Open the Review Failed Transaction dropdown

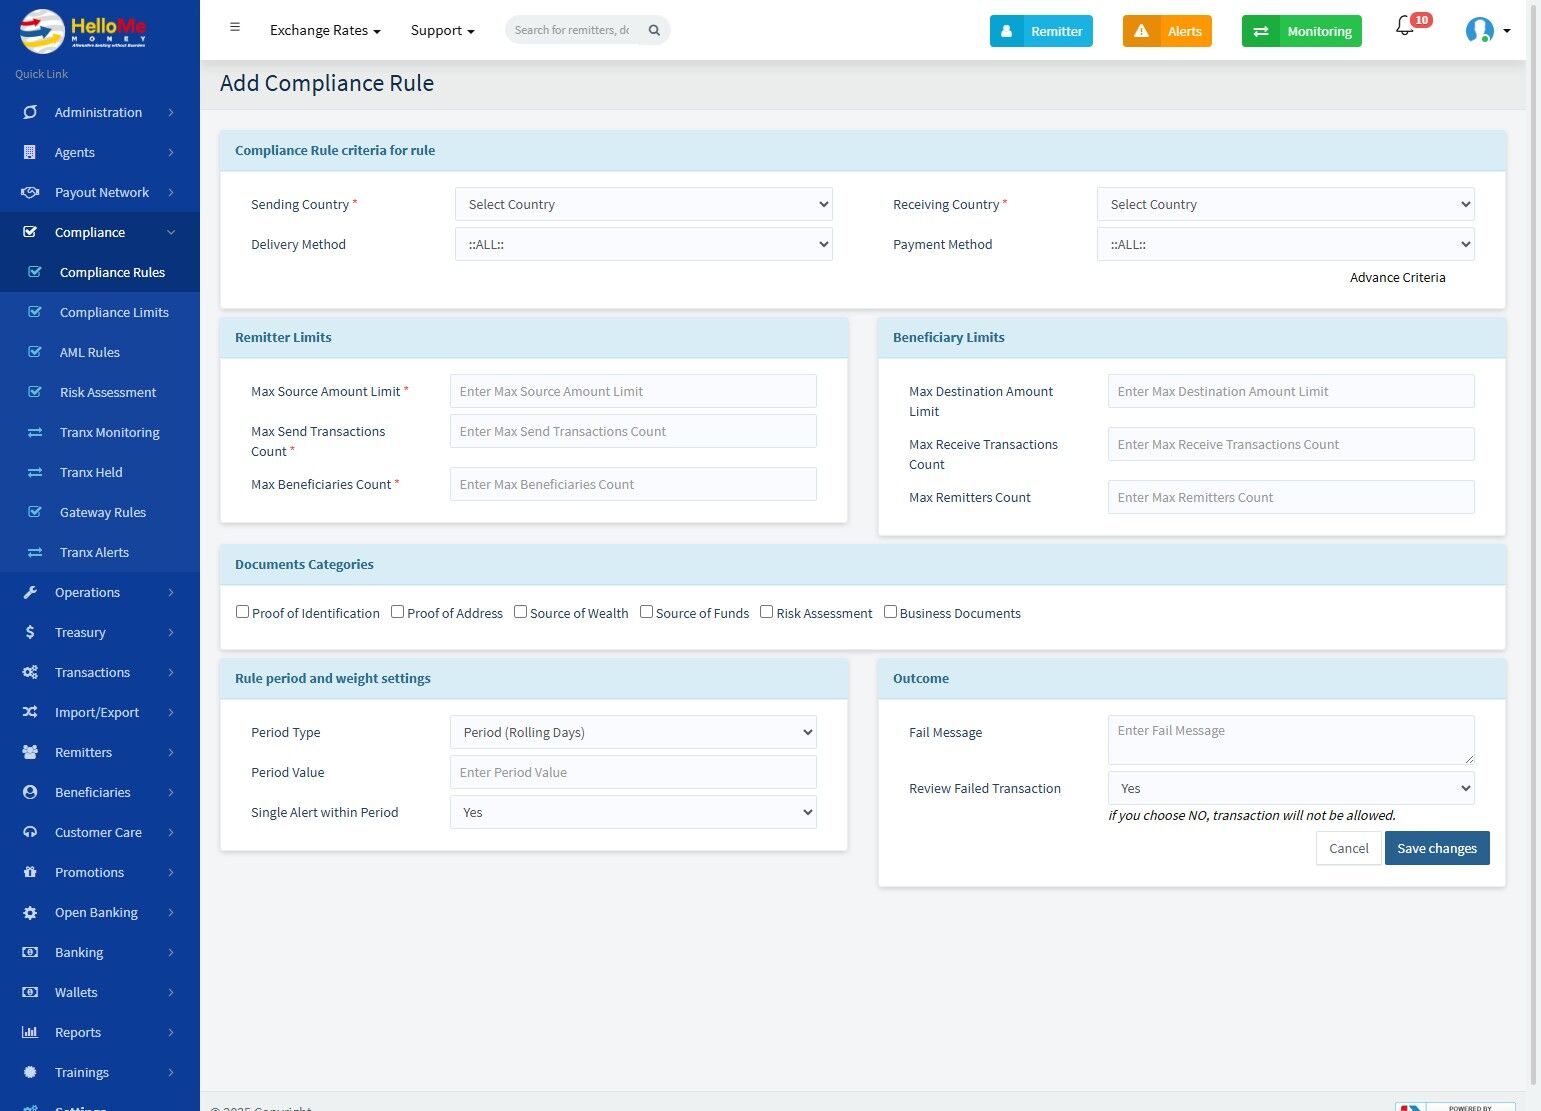tap(1291, 788)
